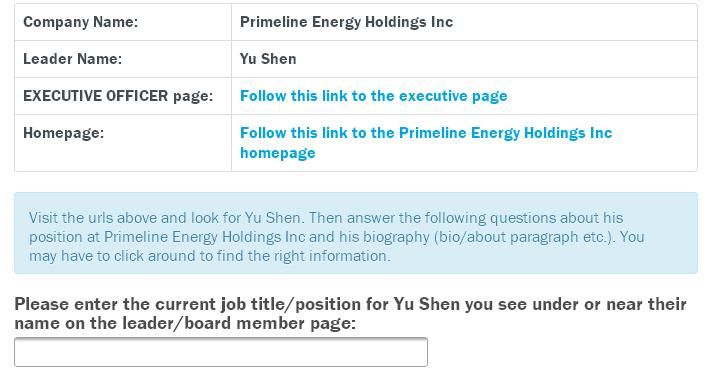
Task: Open the Primeline Energy Holdings Inc homepage link
Action: click(x=426, y=142)
